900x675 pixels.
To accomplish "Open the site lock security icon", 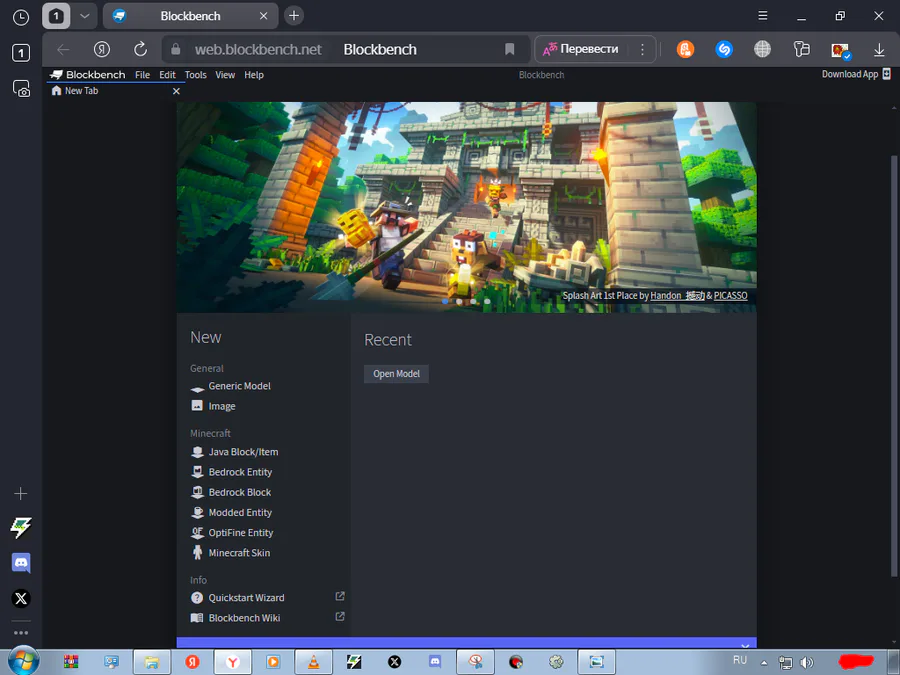I will tap(176, 49).
